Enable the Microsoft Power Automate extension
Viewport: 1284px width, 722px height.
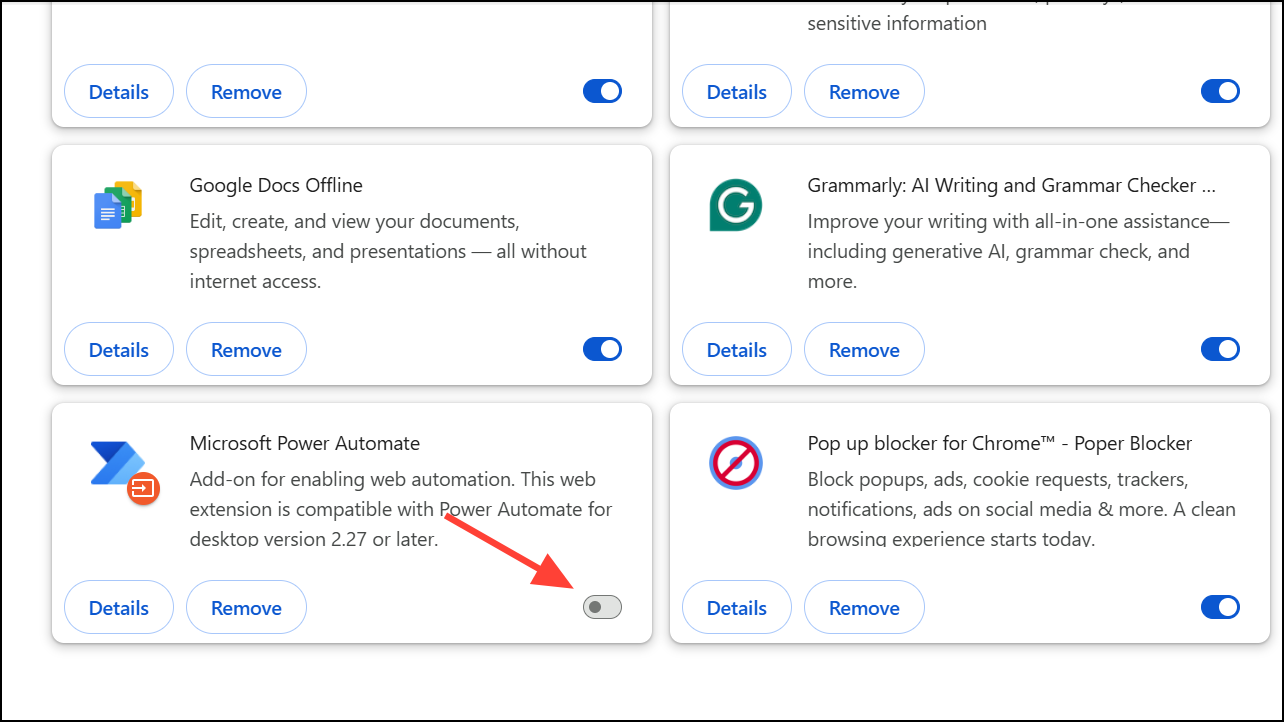pyautogui.click(x=601, y=607)
